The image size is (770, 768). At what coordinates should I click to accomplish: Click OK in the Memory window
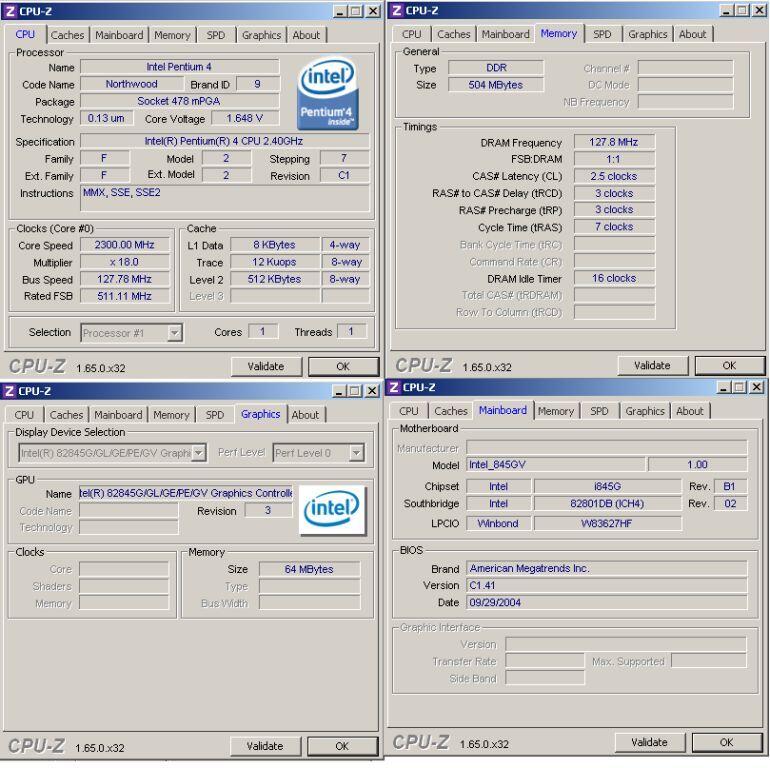[x=729, y=365]
